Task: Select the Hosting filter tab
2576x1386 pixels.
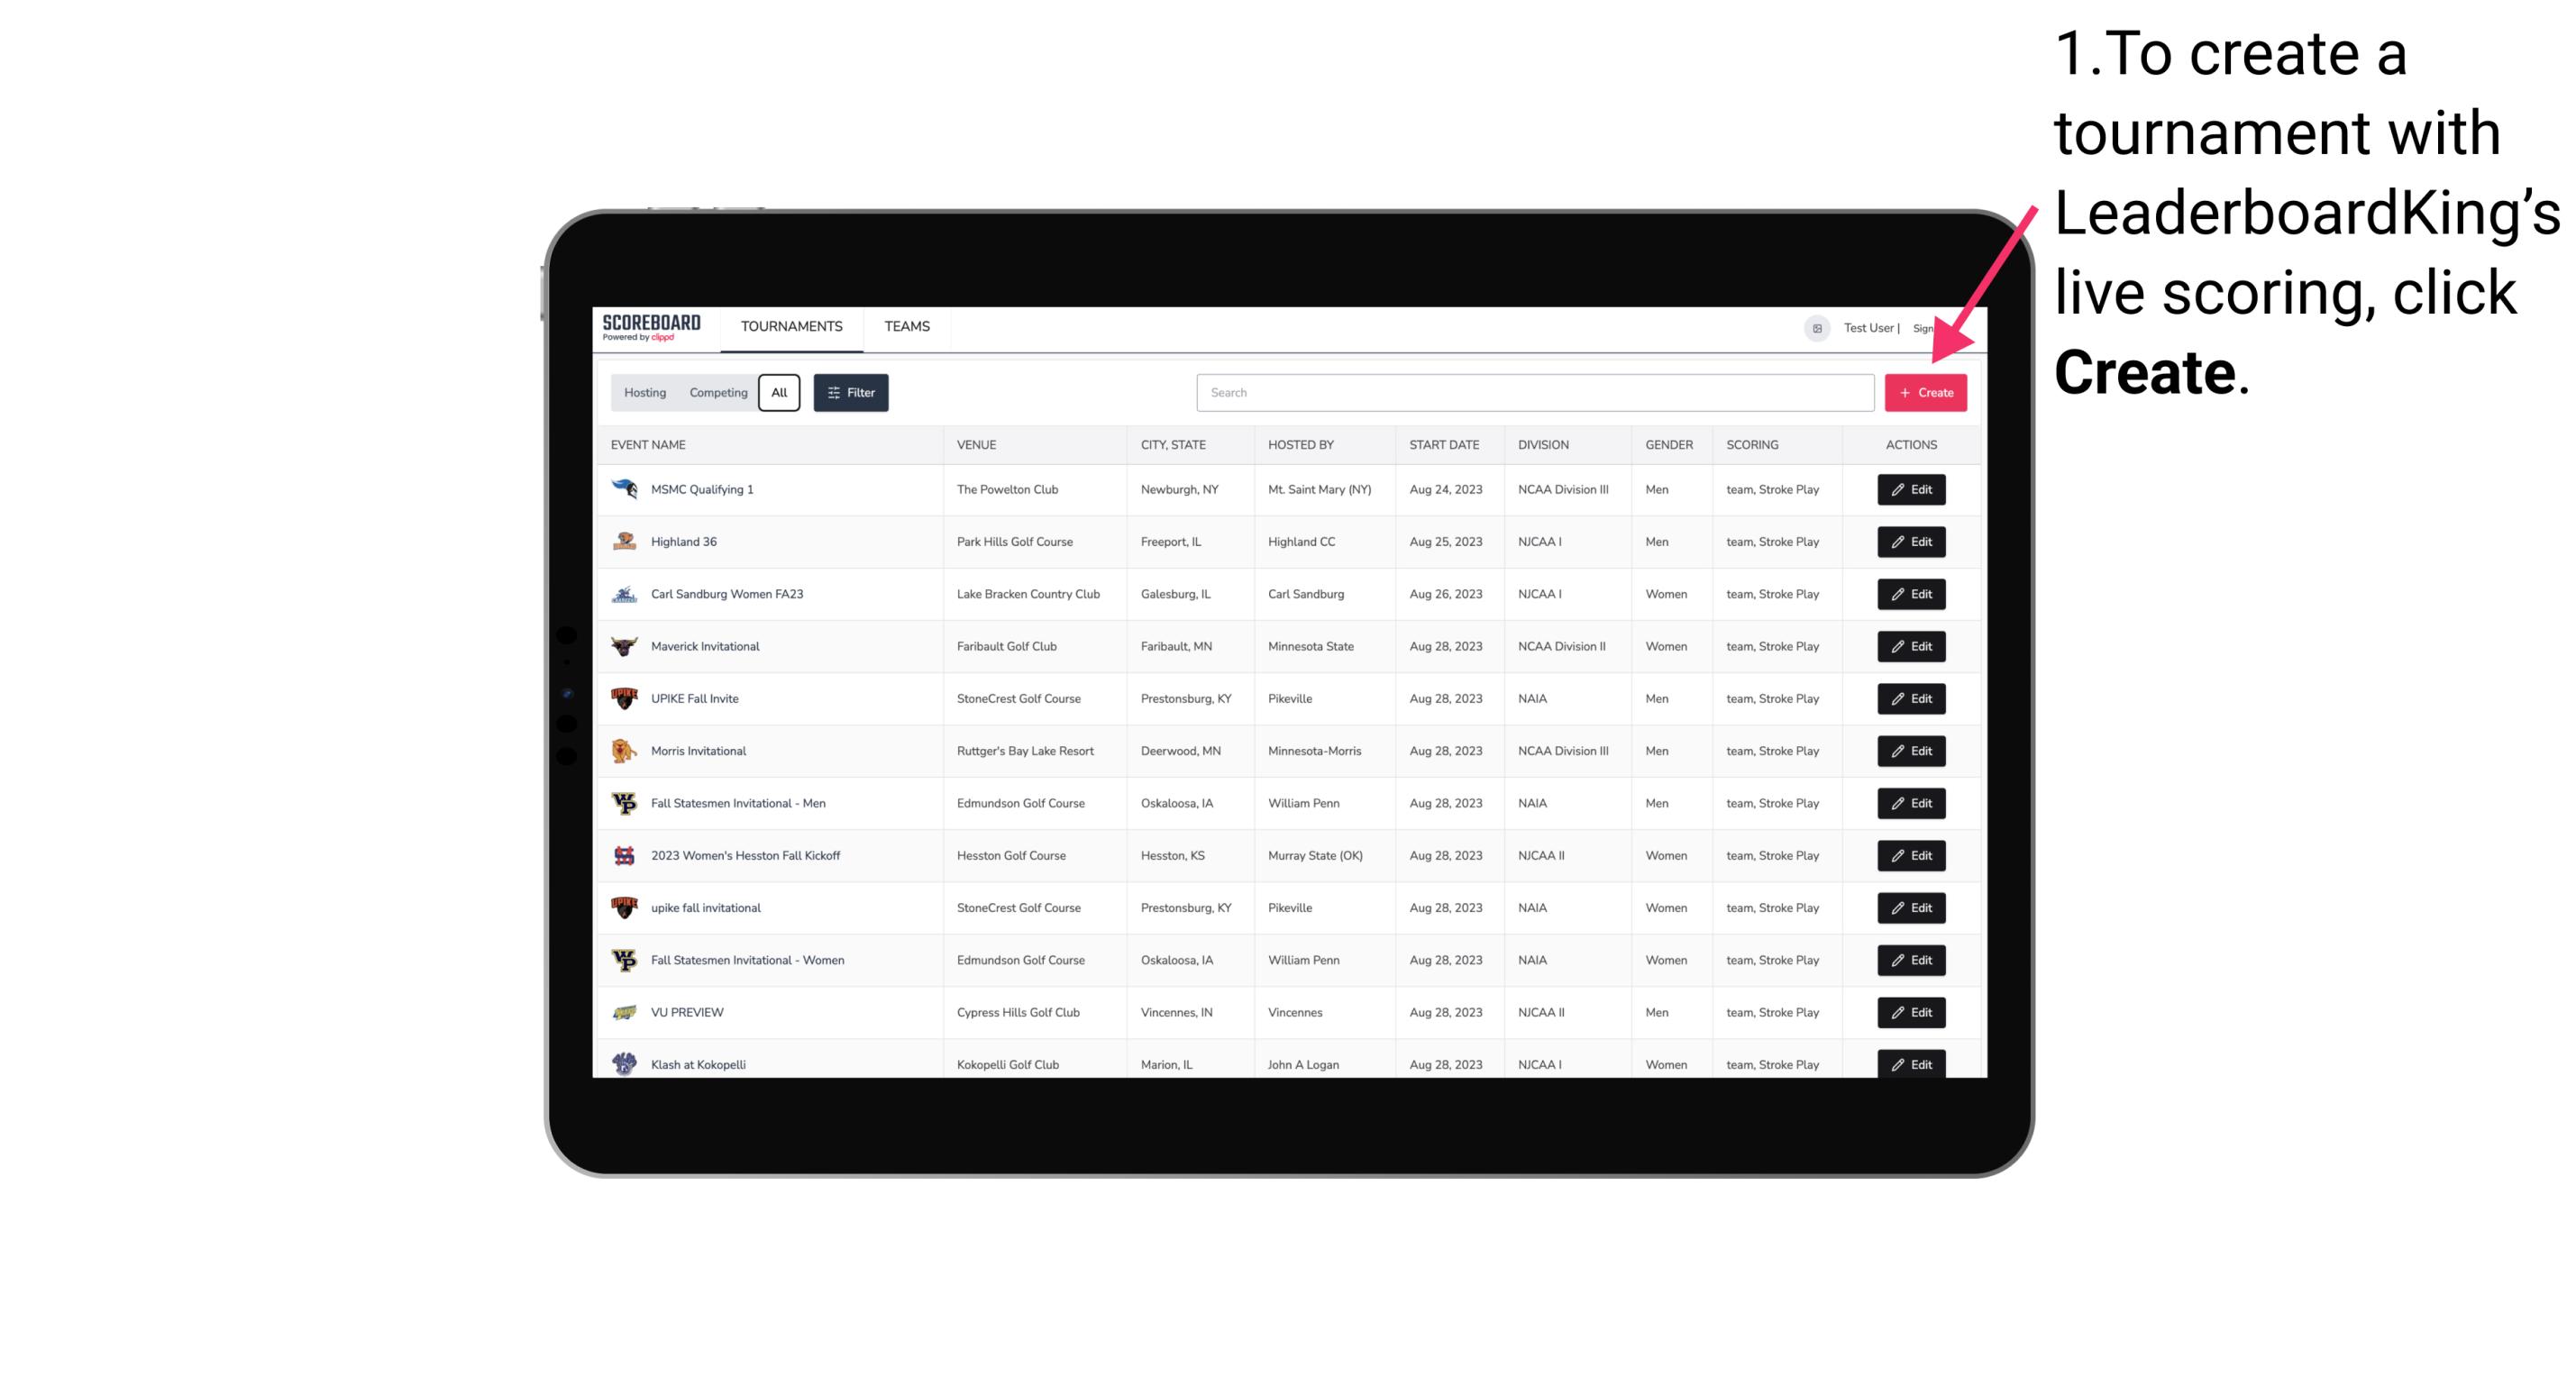Action: tap(645, 393)
